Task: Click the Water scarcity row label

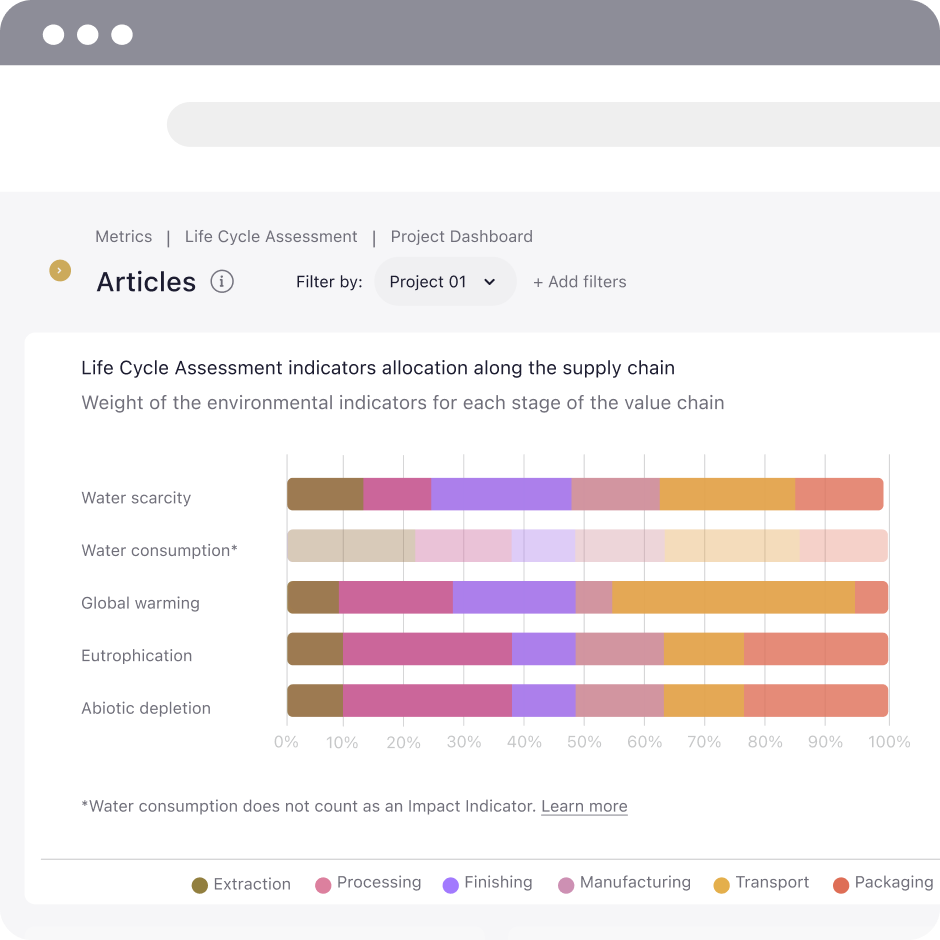Action: [x=136, y=498]
